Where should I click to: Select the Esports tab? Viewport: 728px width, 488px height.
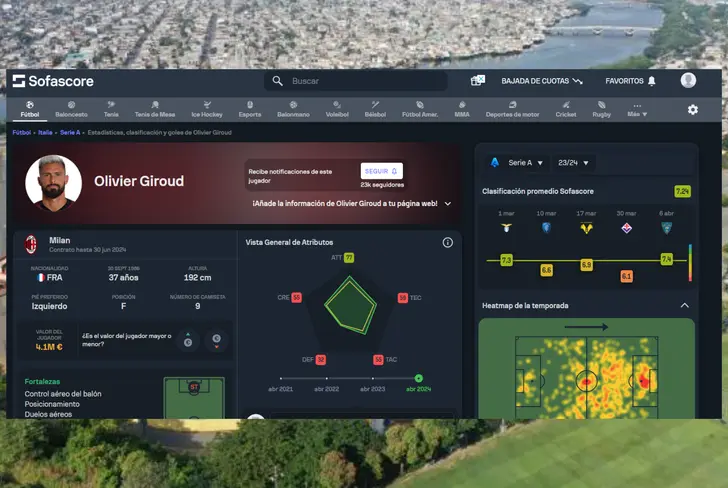250,110
